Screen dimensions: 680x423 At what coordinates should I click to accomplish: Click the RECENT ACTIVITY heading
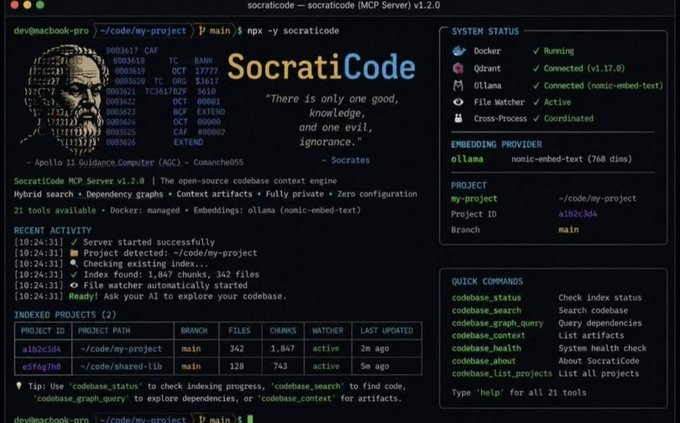[52, 230]
